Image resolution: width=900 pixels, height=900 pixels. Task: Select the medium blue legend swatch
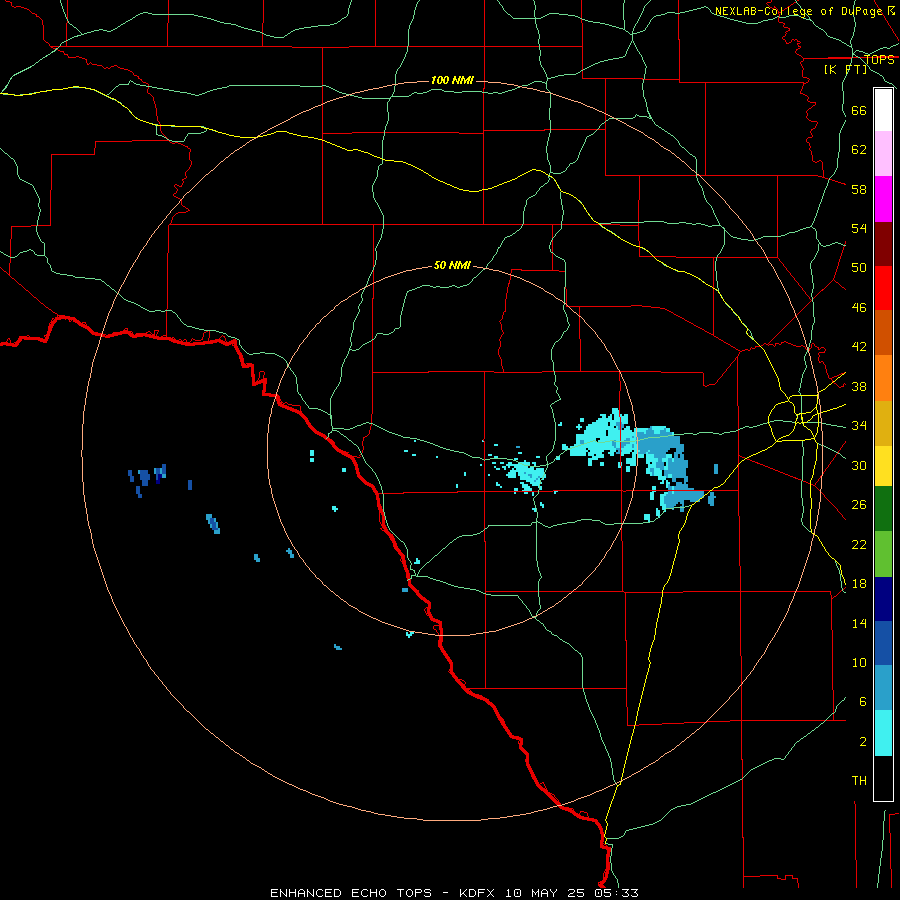pos(883,643)
